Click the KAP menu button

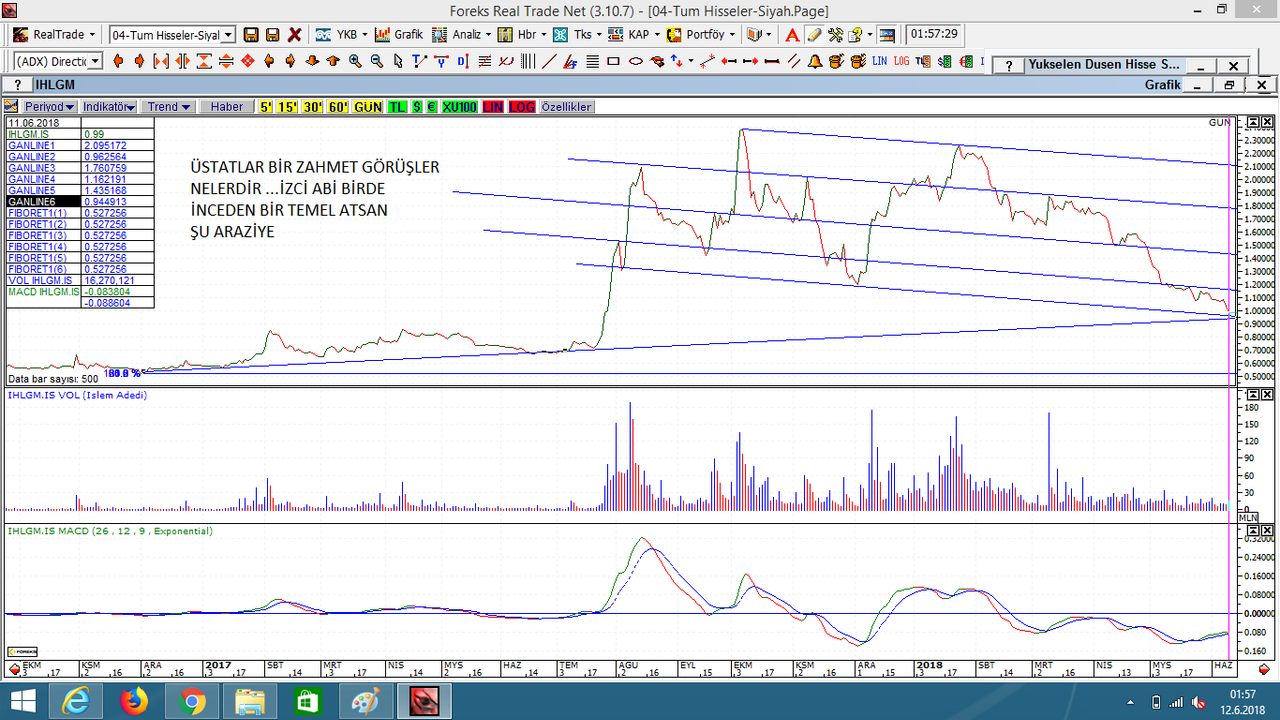(x=633, y=35)
